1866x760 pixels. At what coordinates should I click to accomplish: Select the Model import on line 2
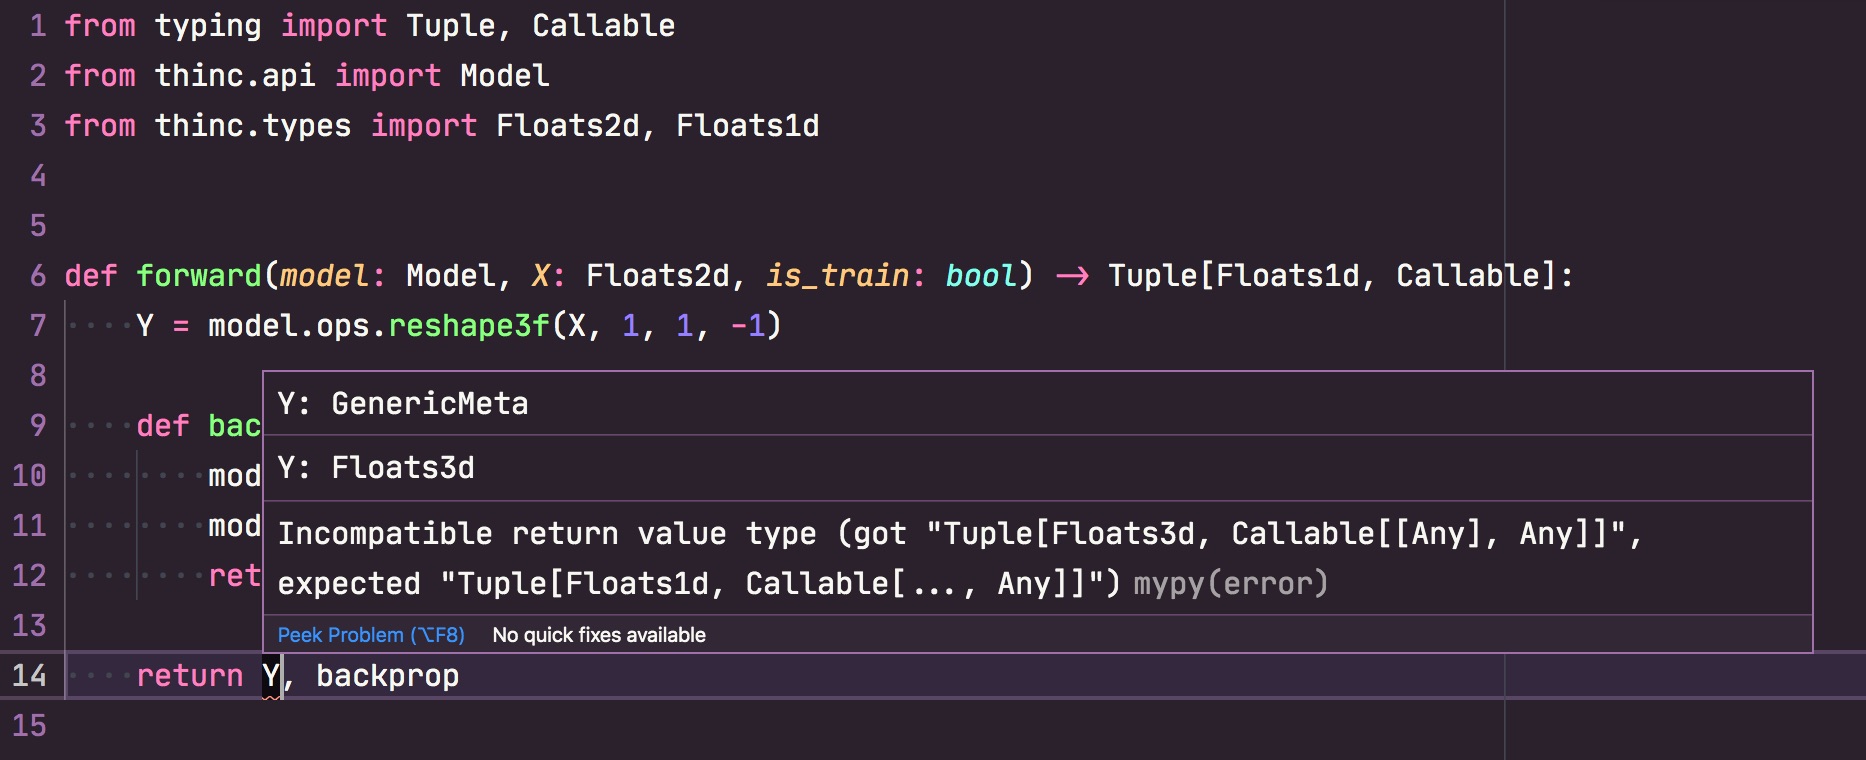pyautogui.click(x=505, y=75)
